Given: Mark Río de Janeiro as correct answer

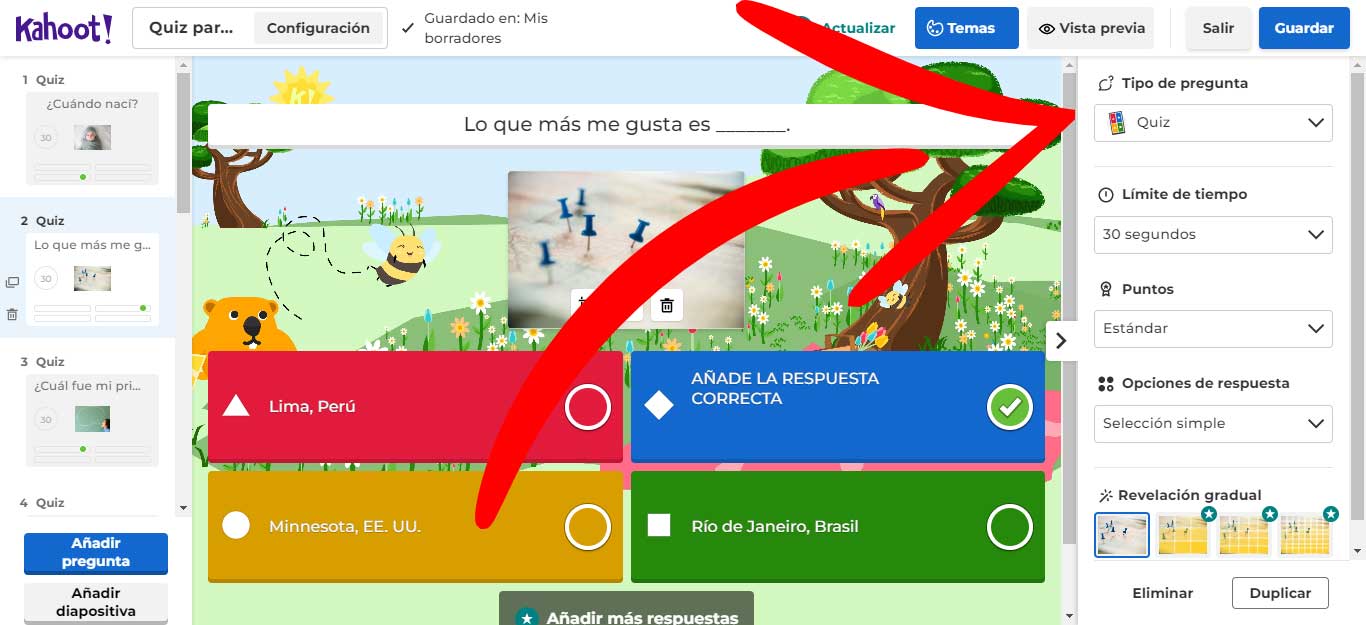Looking at the screenshot, I should tap(1009, 527).
